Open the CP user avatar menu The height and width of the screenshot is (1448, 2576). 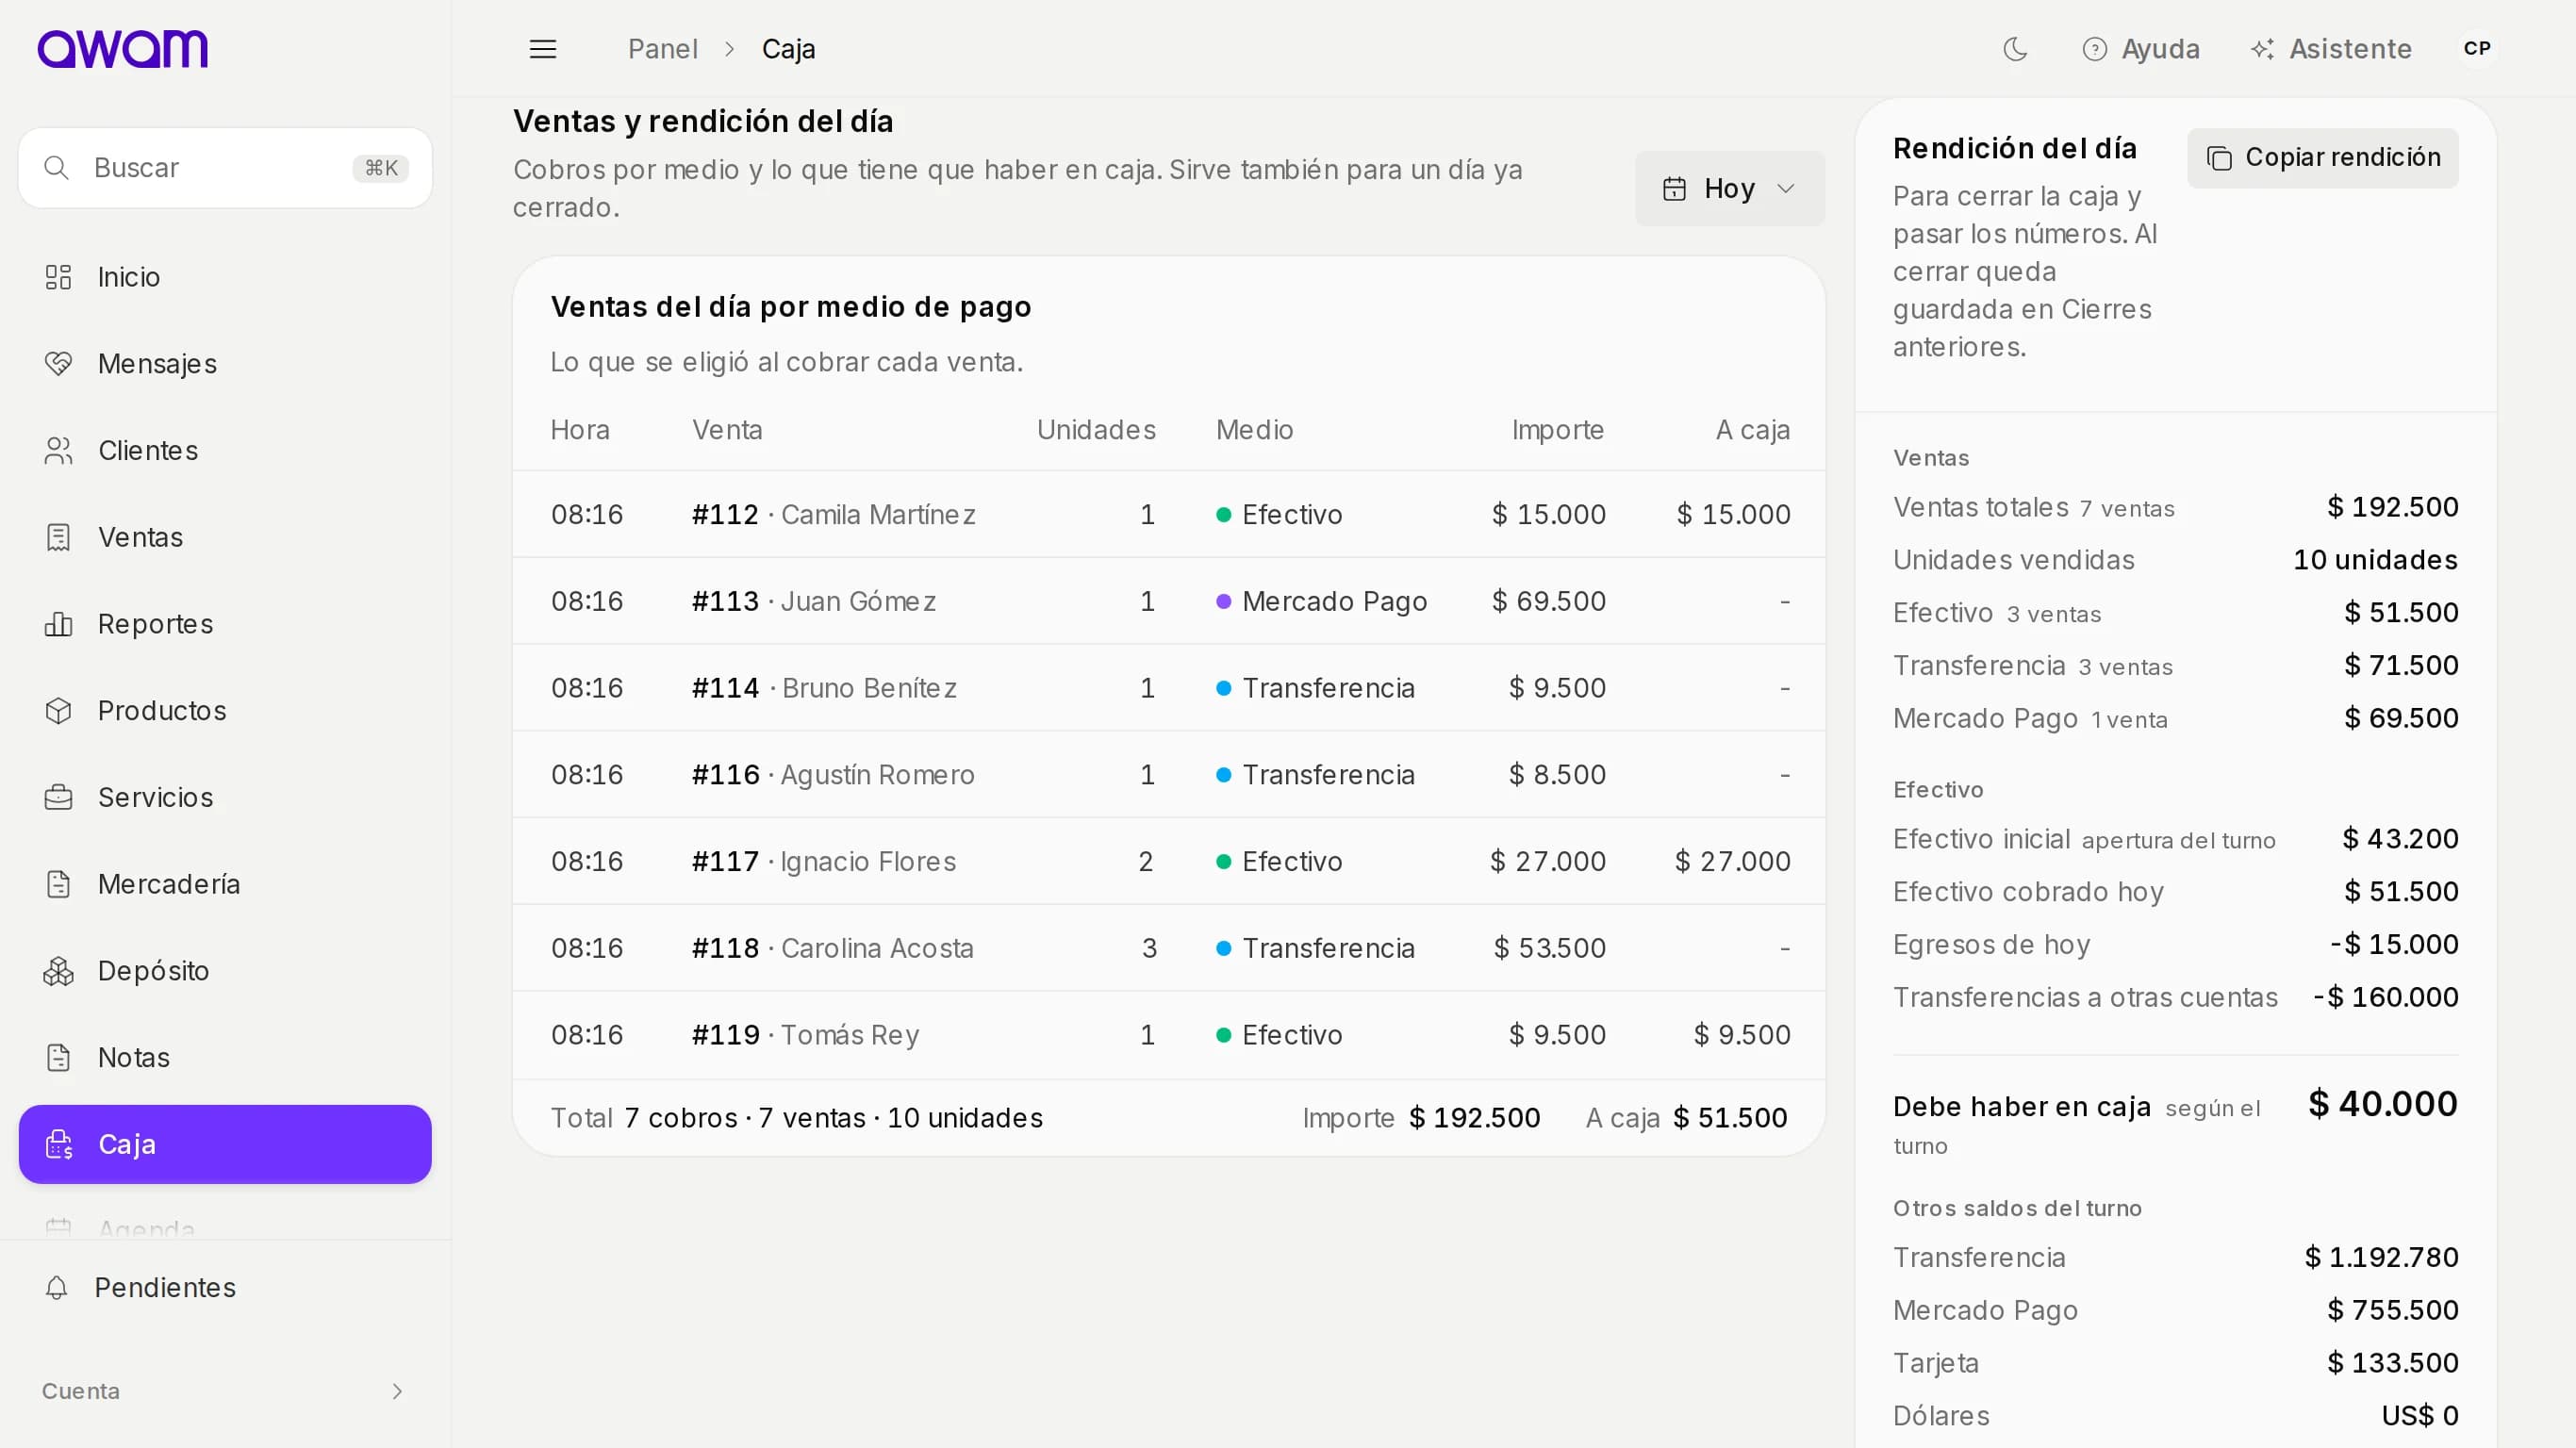[2477, 48]
